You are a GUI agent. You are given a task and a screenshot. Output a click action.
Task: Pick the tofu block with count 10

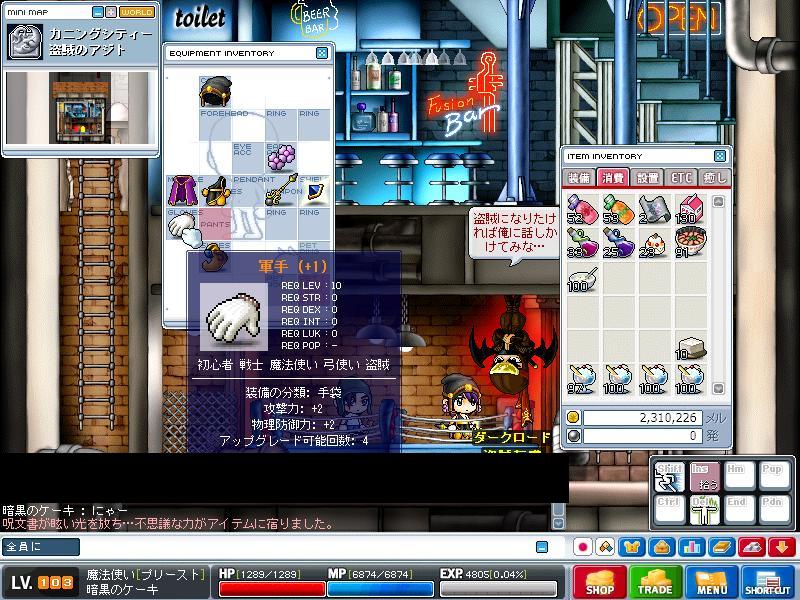pyautogui.click(x=690, y=348)
